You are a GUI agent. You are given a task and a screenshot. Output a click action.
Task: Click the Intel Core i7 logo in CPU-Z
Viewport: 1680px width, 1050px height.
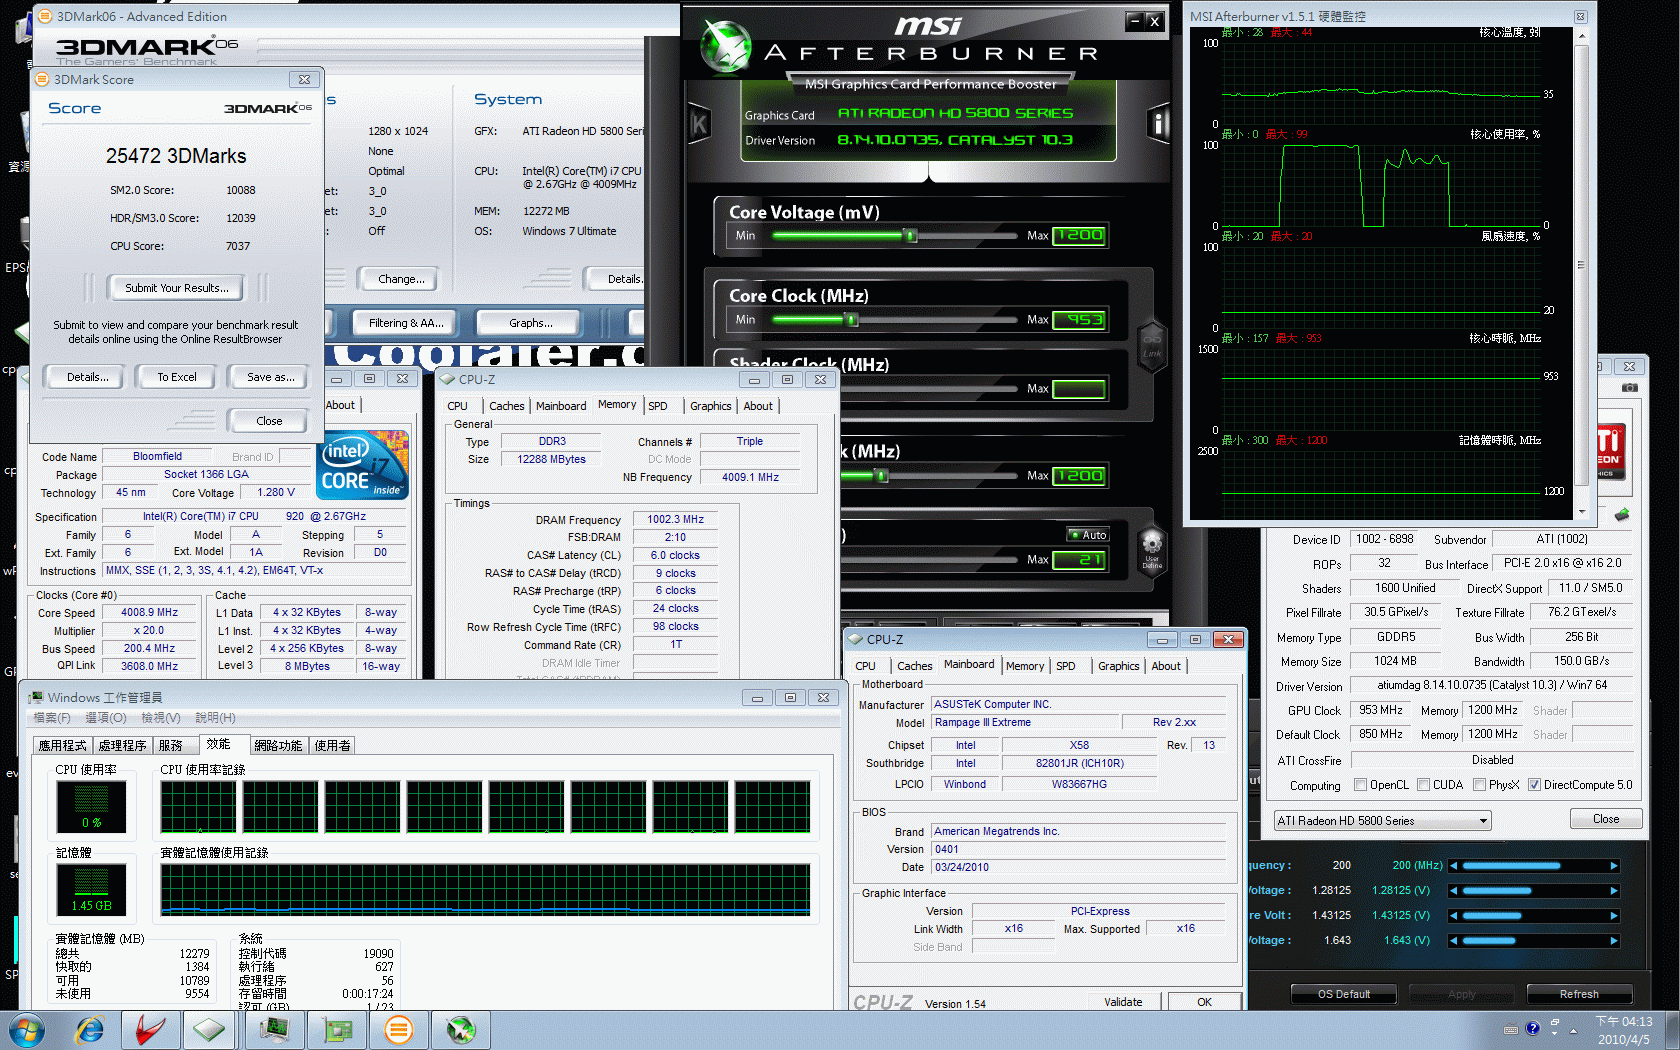coord(364,466)
